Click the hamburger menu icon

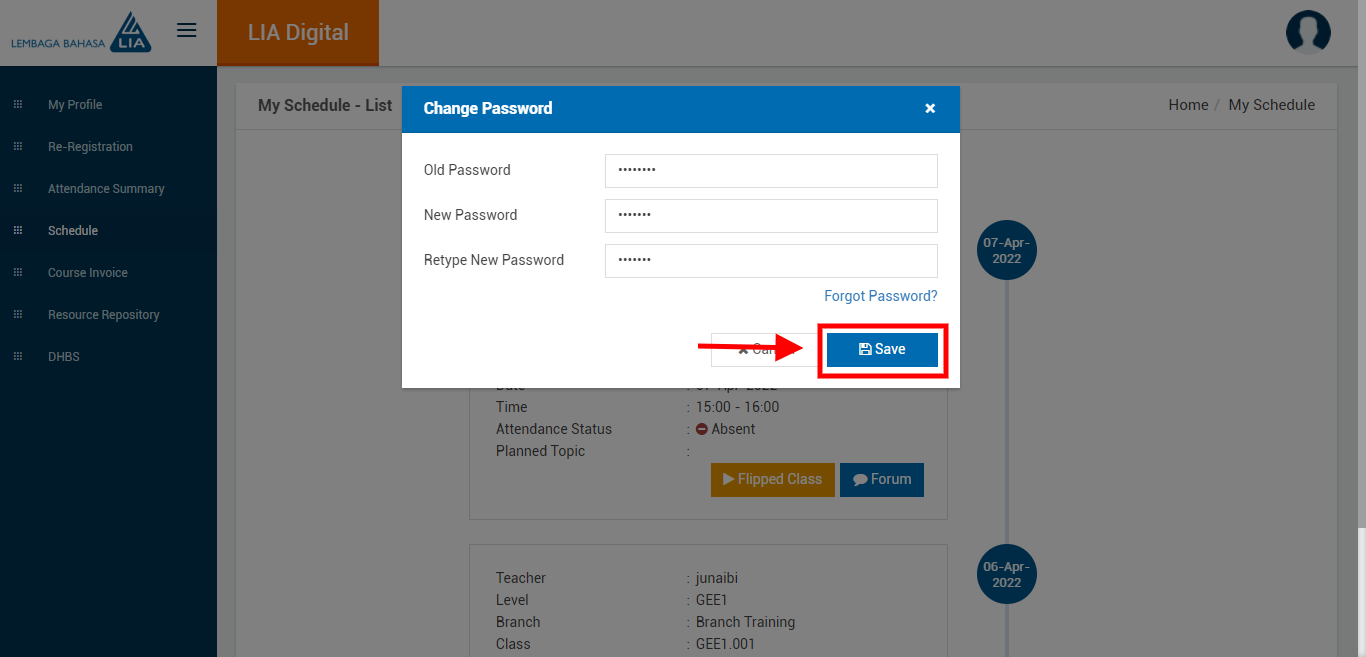(186, 30)
